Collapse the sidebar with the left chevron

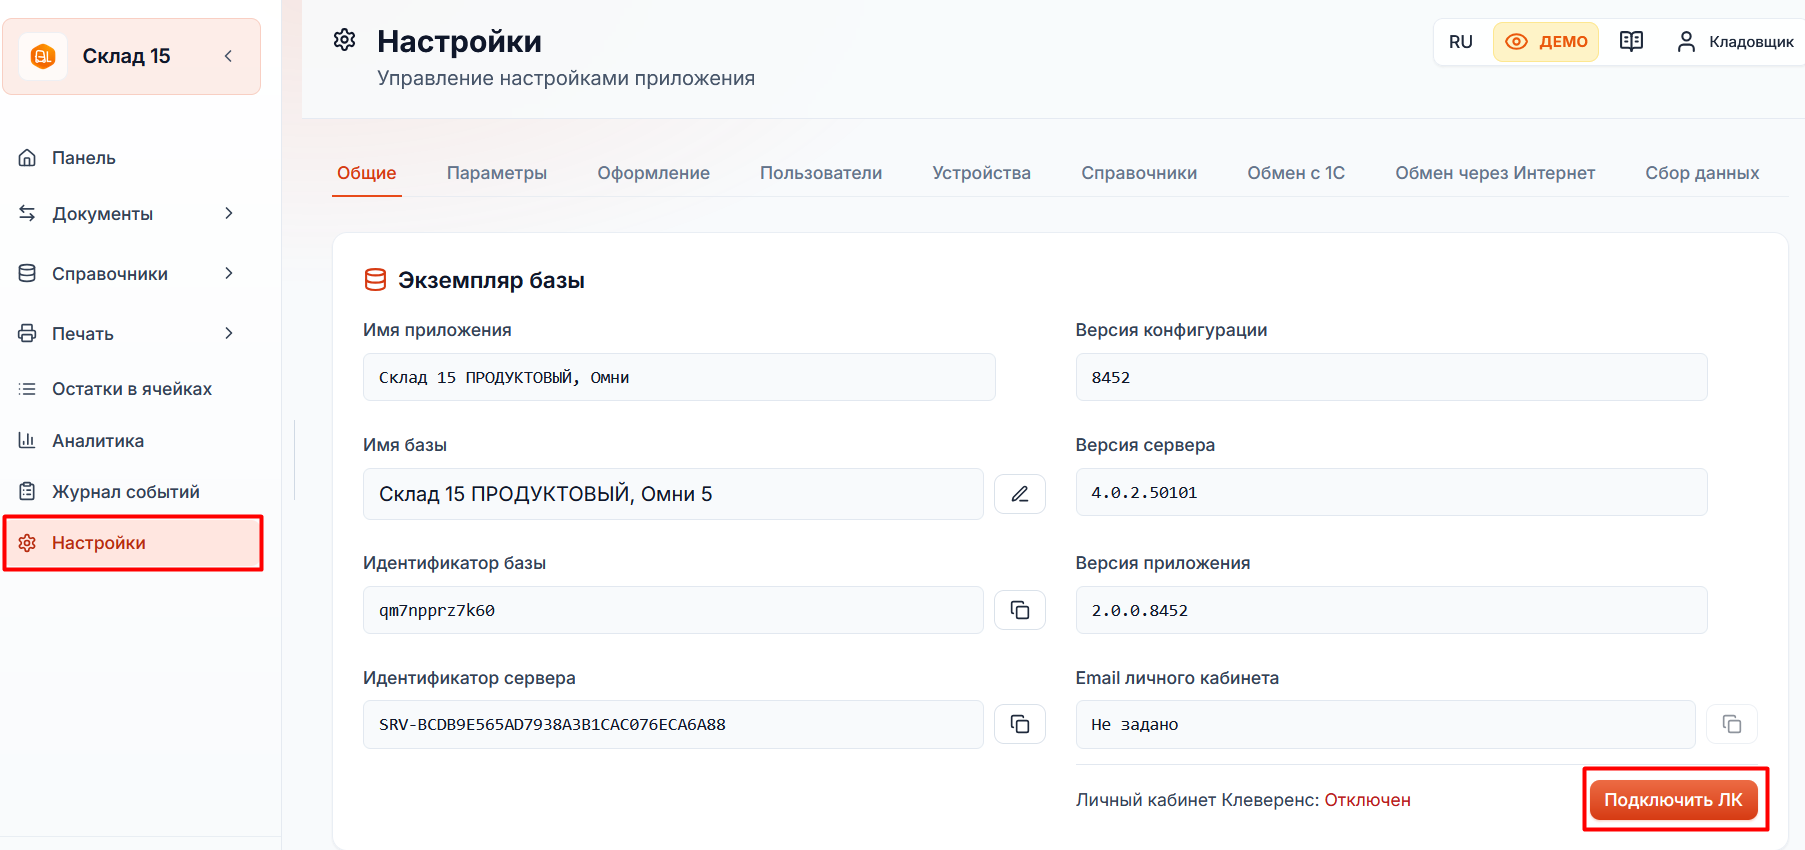tap(228, 56)
